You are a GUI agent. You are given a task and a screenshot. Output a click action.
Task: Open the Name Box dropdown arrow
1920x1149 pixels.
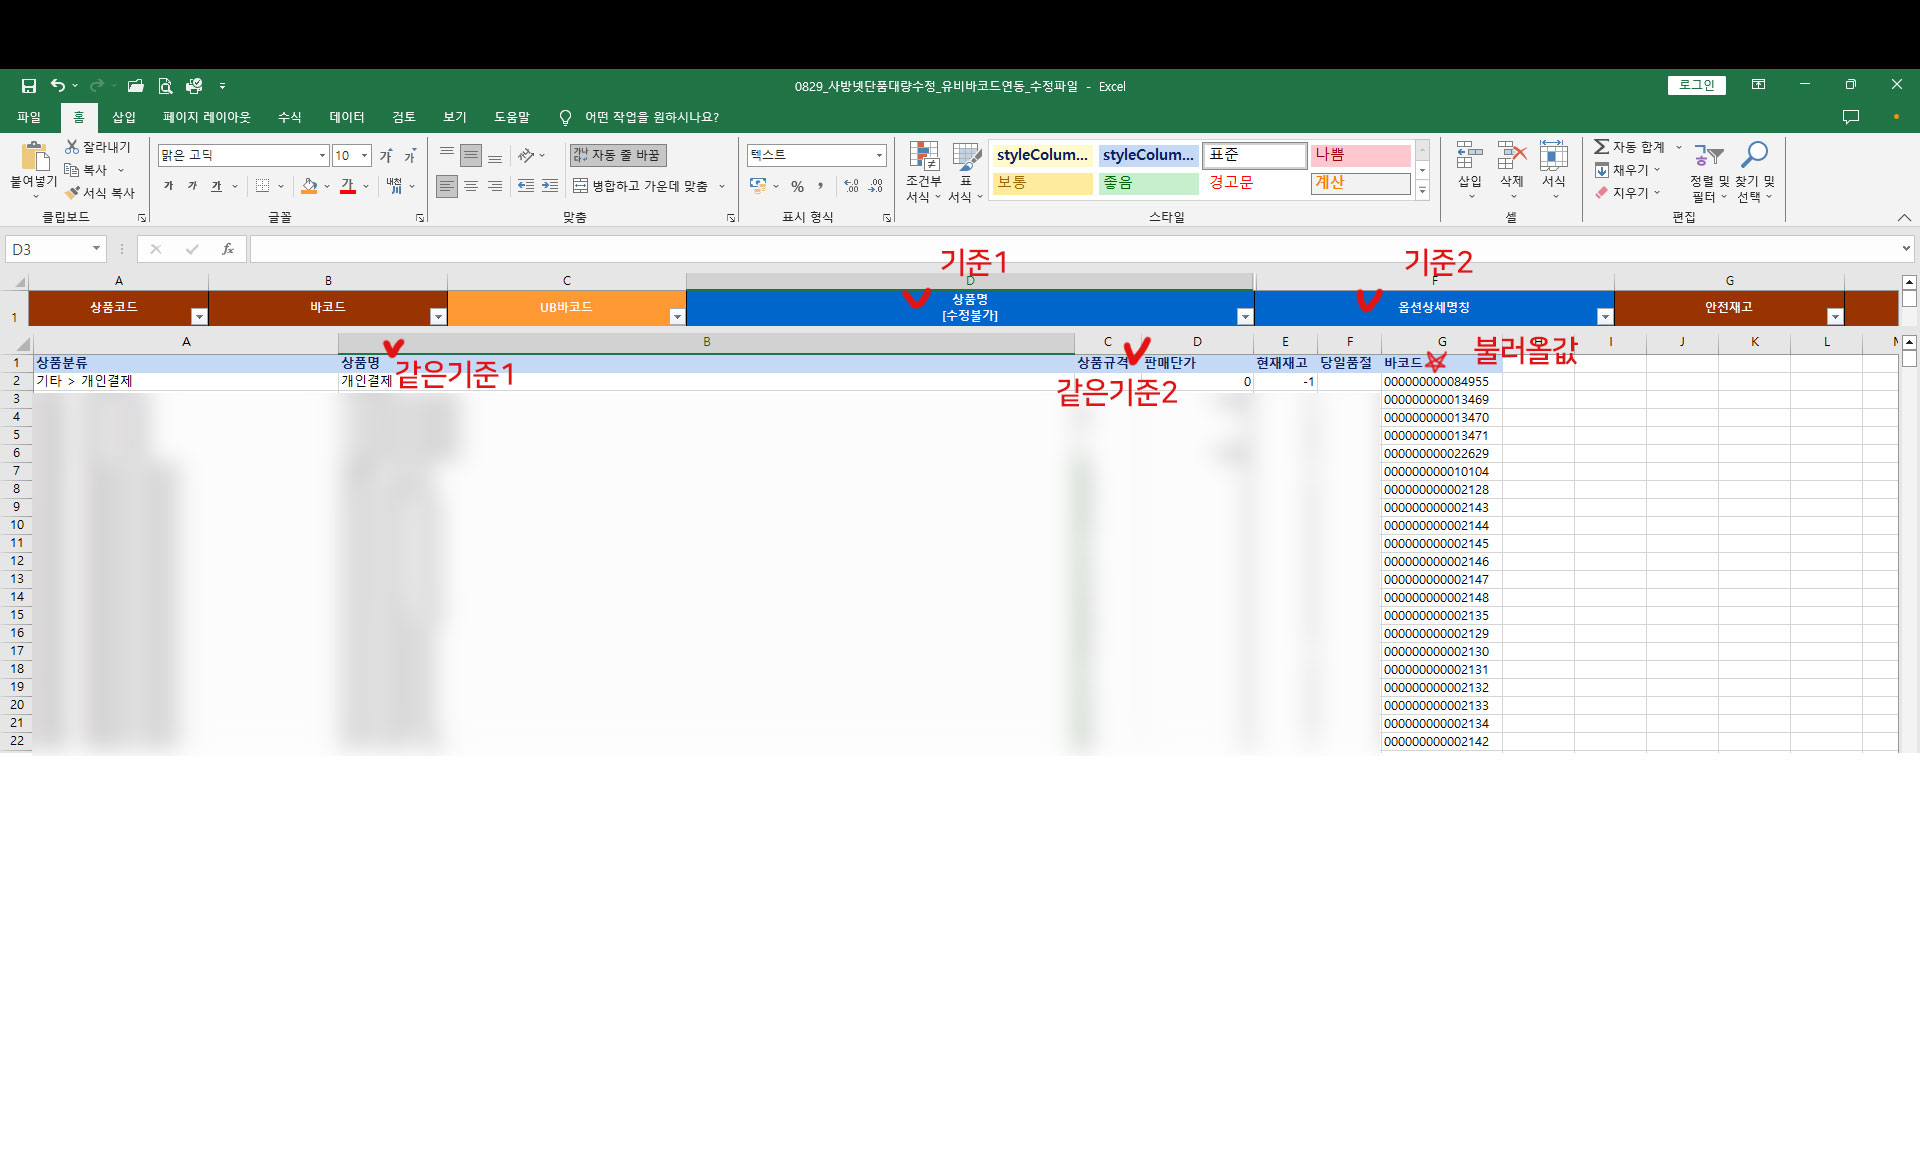[96, 249]
